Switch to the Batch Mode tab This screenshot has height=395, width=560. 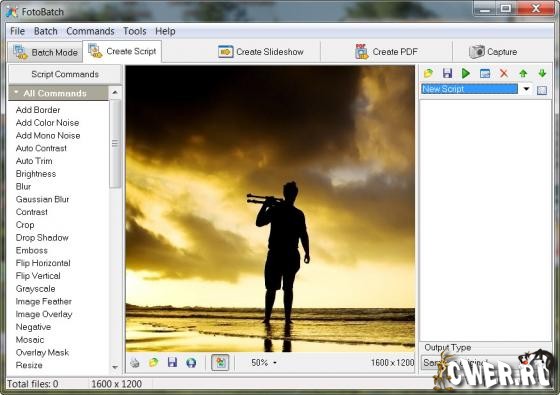click(45, 52)
